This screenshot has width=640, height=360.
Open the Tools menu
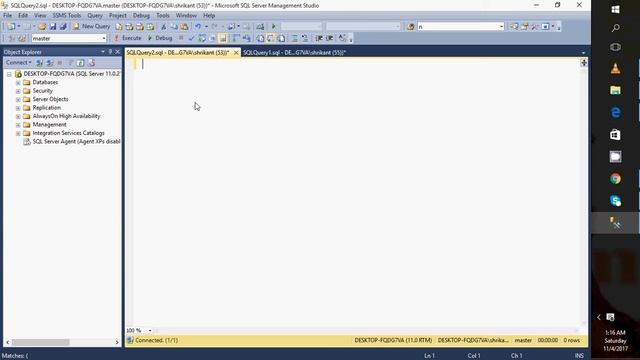tap(162, 16)
